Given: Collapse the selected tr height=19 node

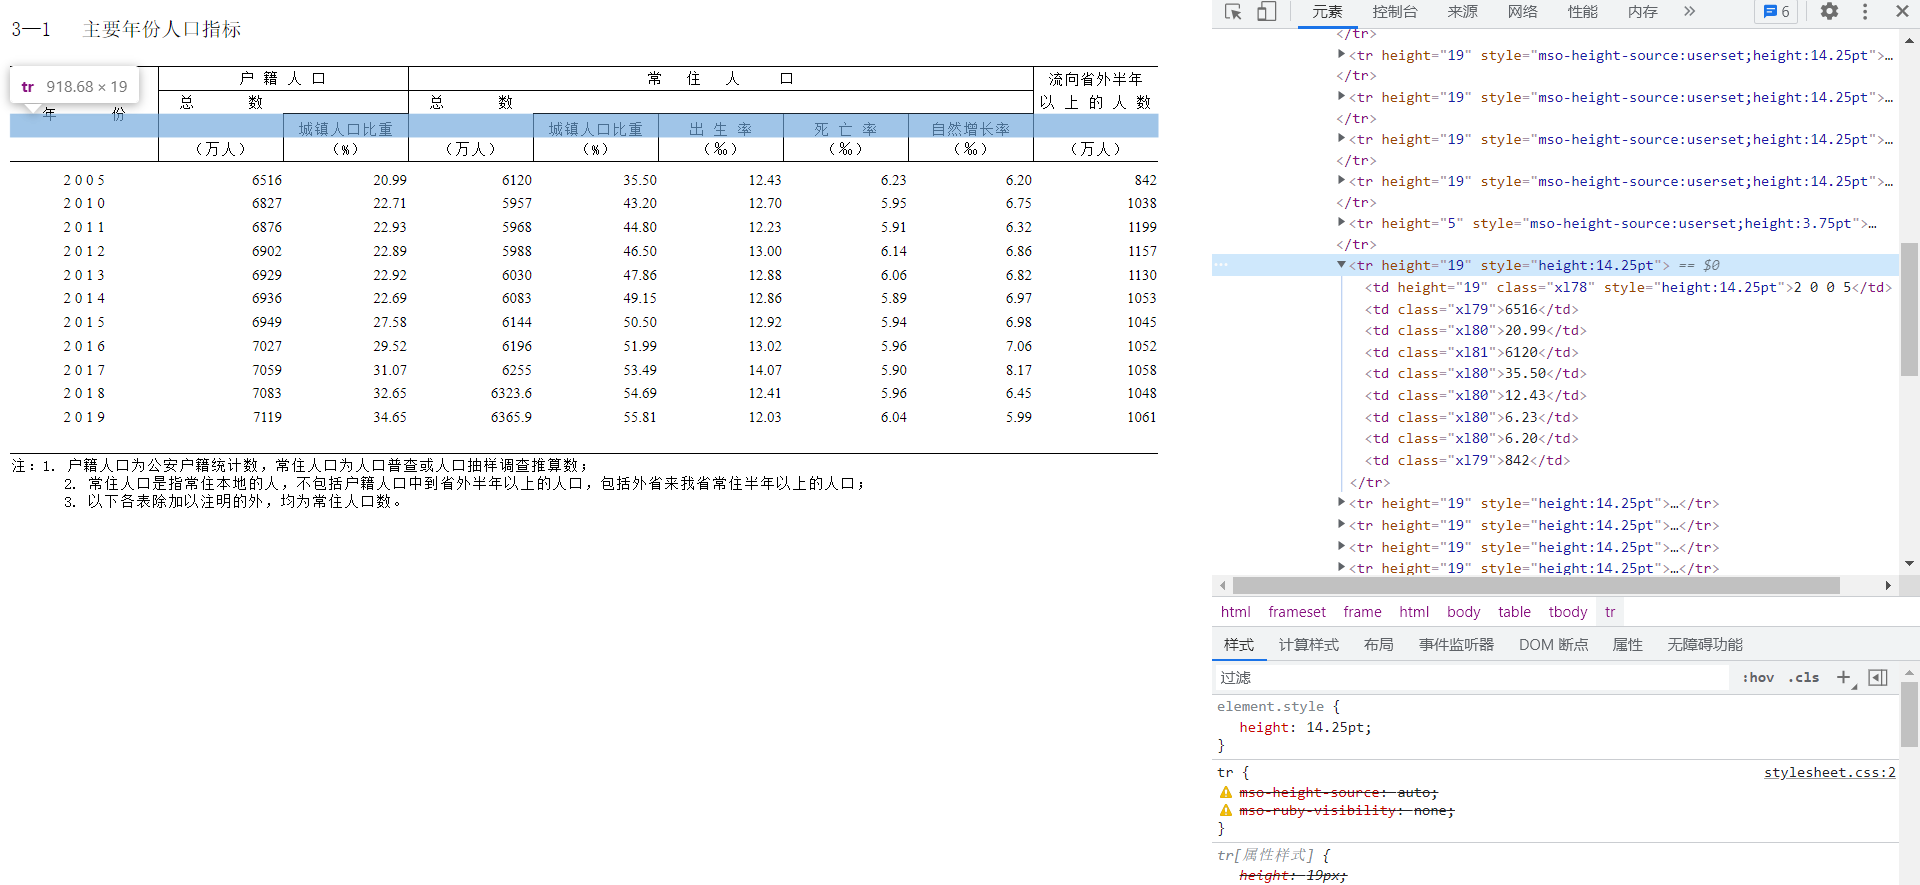Looking at the screenshot, I should click(x=1341, y=265).
